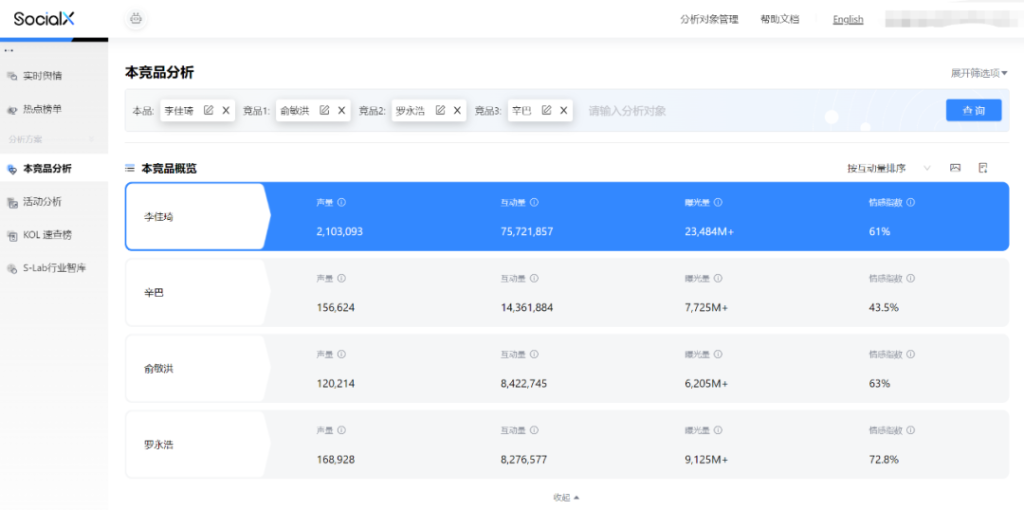Open 帮助文档 in the top bar

tap(779, 19)
